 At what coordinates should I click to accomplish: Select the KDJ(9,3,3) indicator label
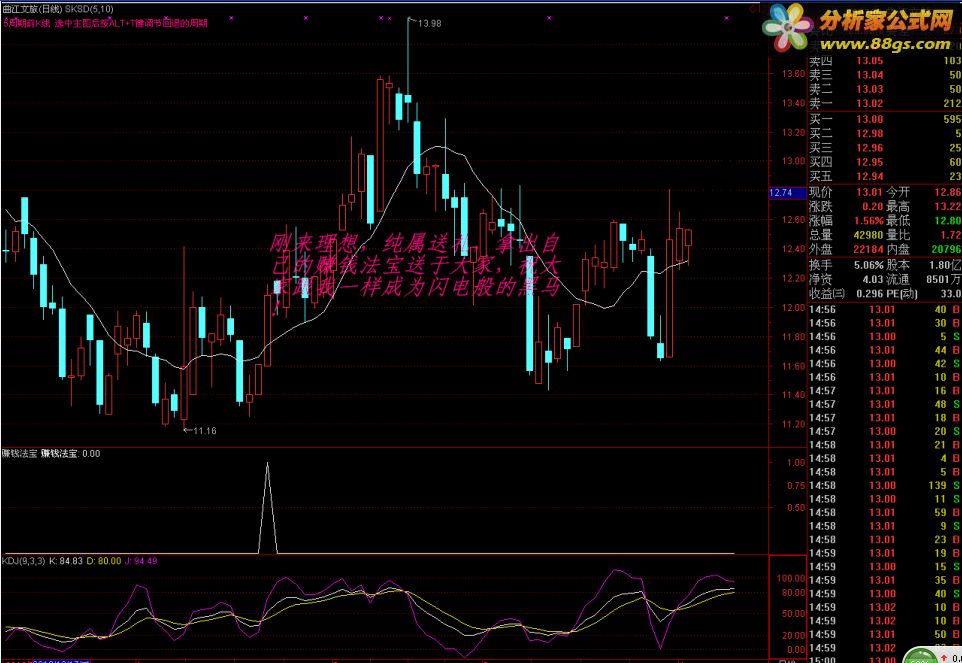point(23,561)
